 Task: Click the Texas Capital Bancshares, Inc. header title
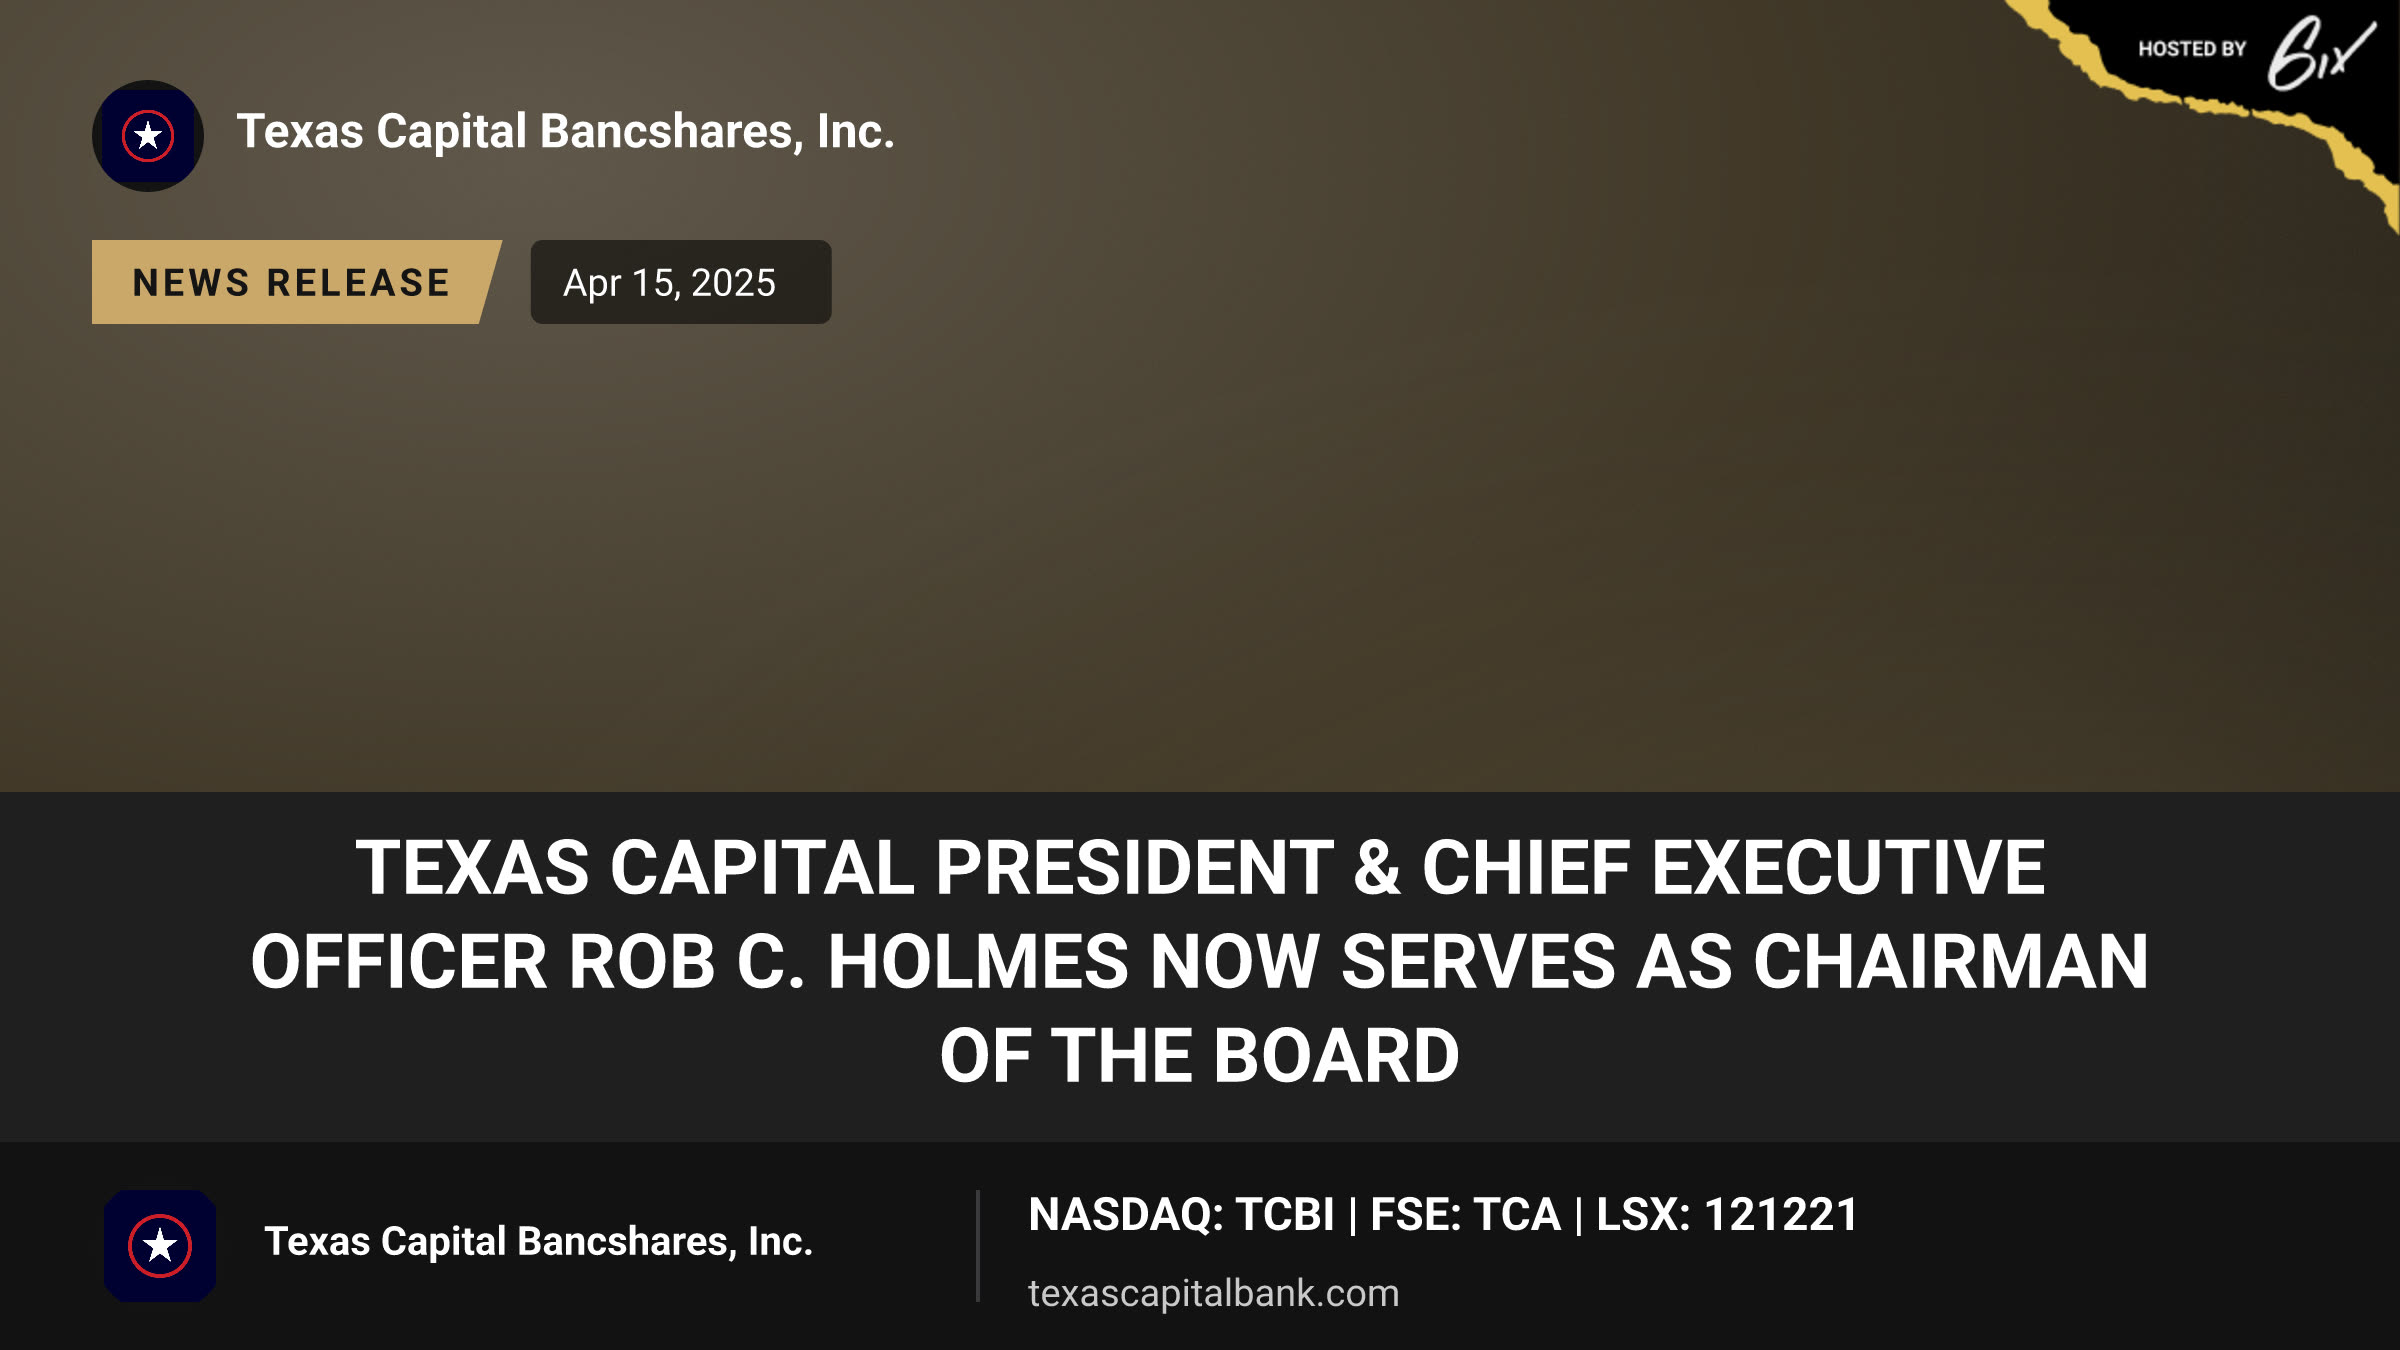point(565,131)
